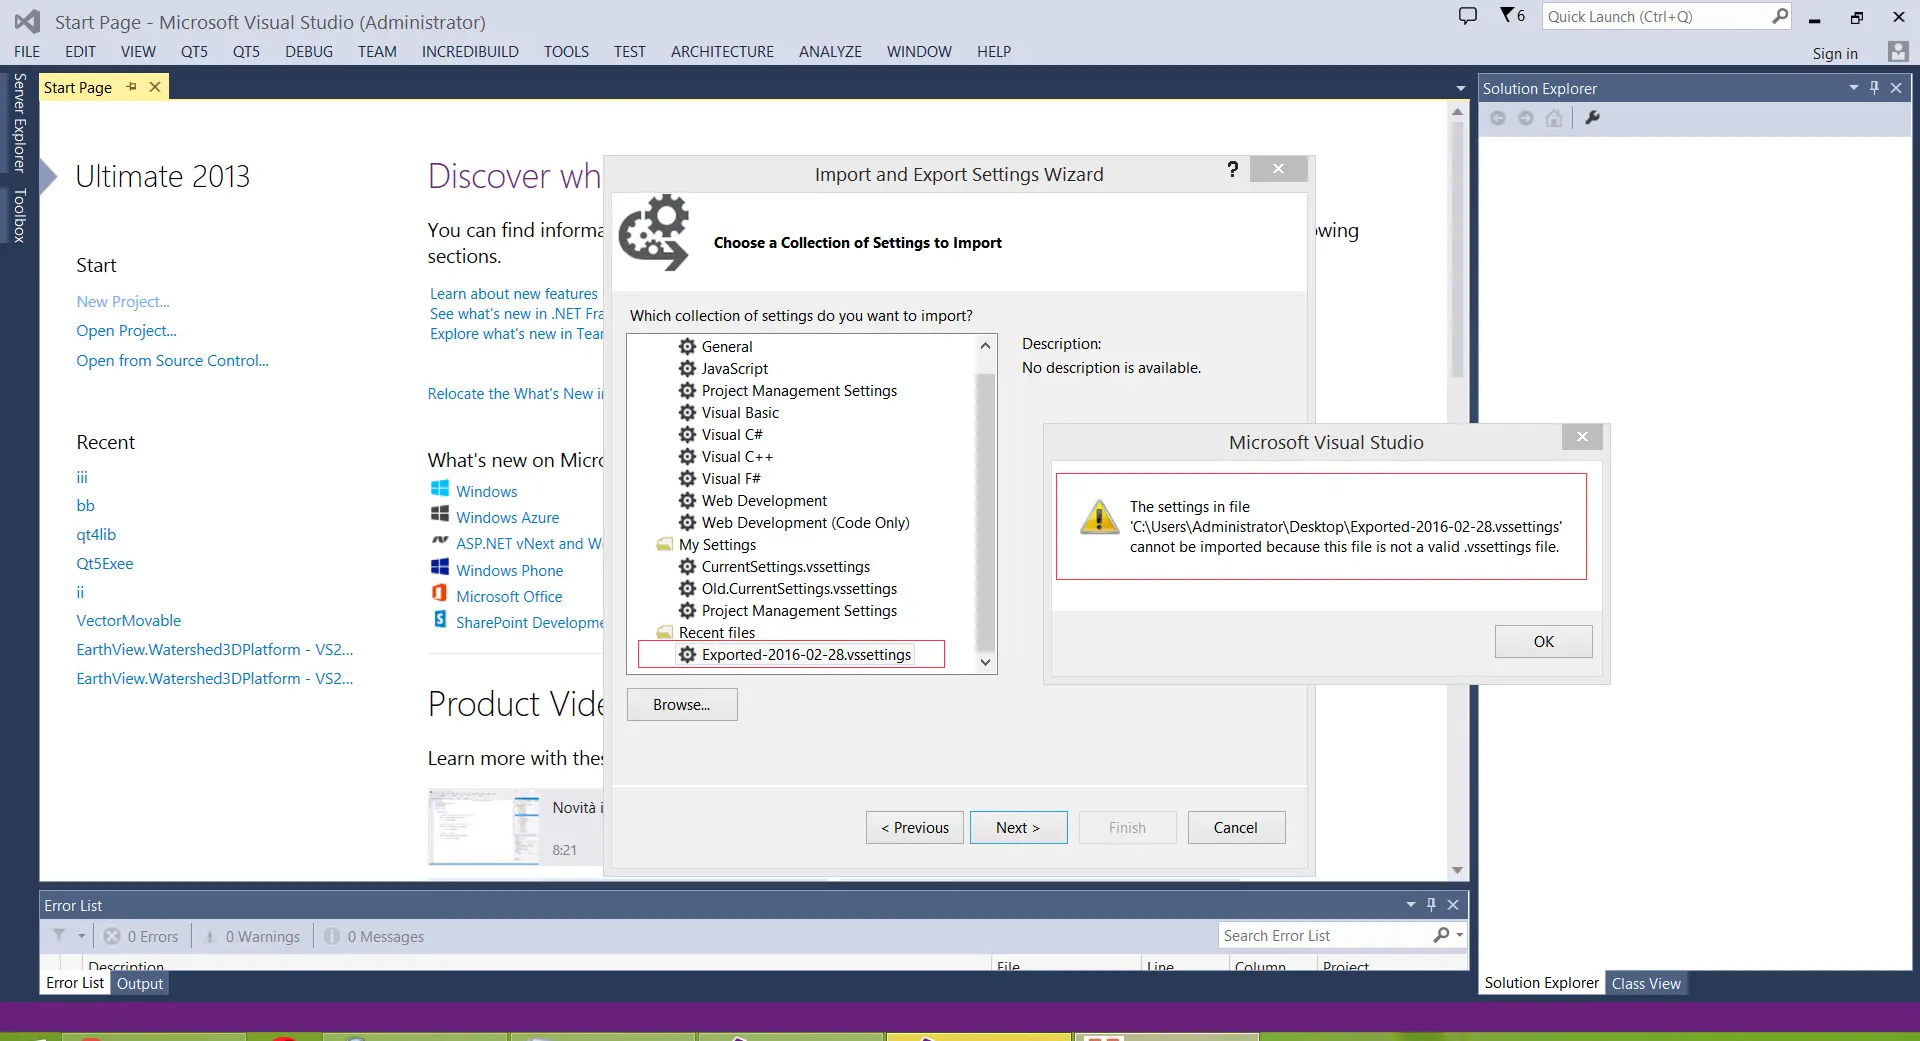Click the Search Error List field
This screenshot has width=1920, height=1041.
[1326, 935]
